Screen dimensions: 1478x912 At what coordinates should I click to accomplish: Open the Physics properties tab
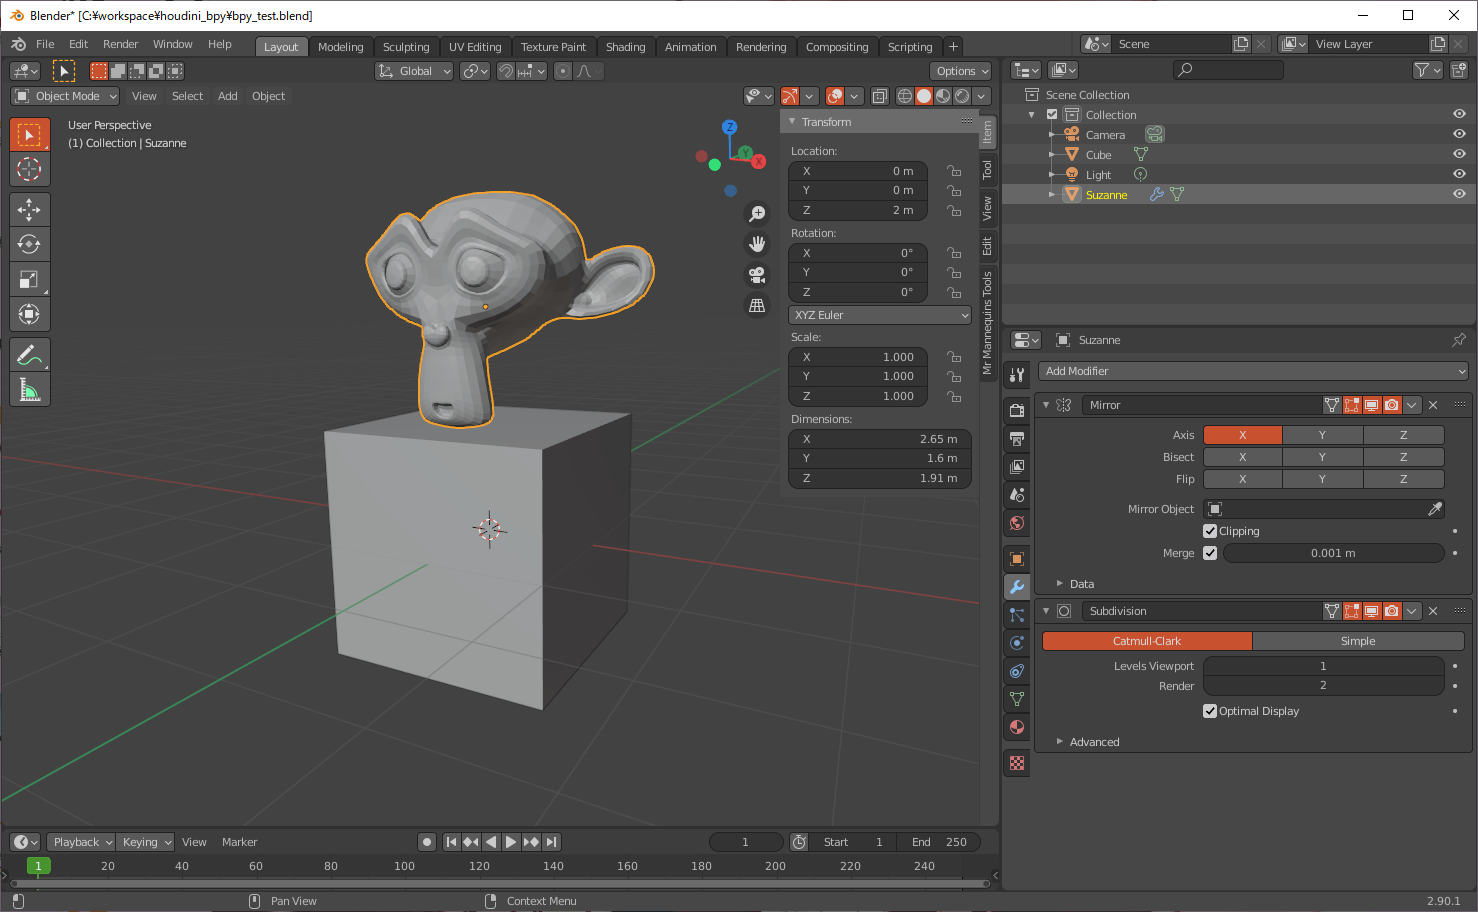click(x=1017, y=643)
